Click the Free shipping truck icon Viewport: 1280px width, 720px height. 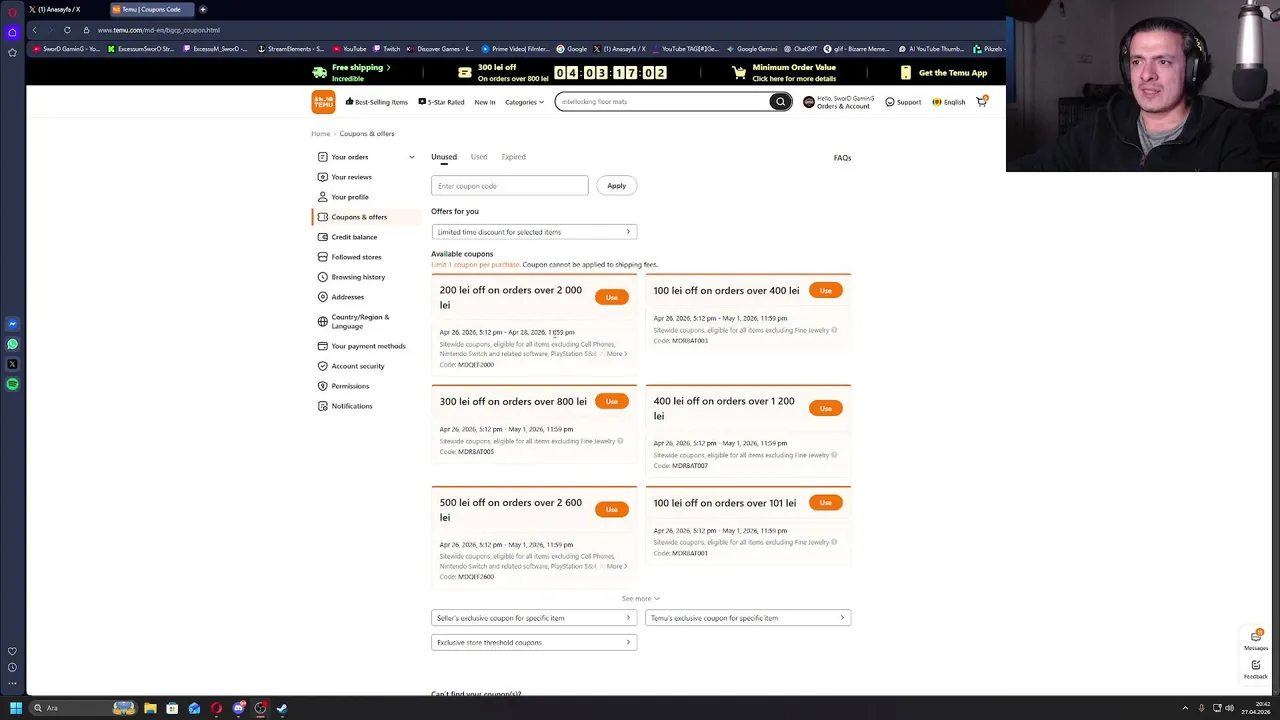pyautogui.click(x=319, y=72)
